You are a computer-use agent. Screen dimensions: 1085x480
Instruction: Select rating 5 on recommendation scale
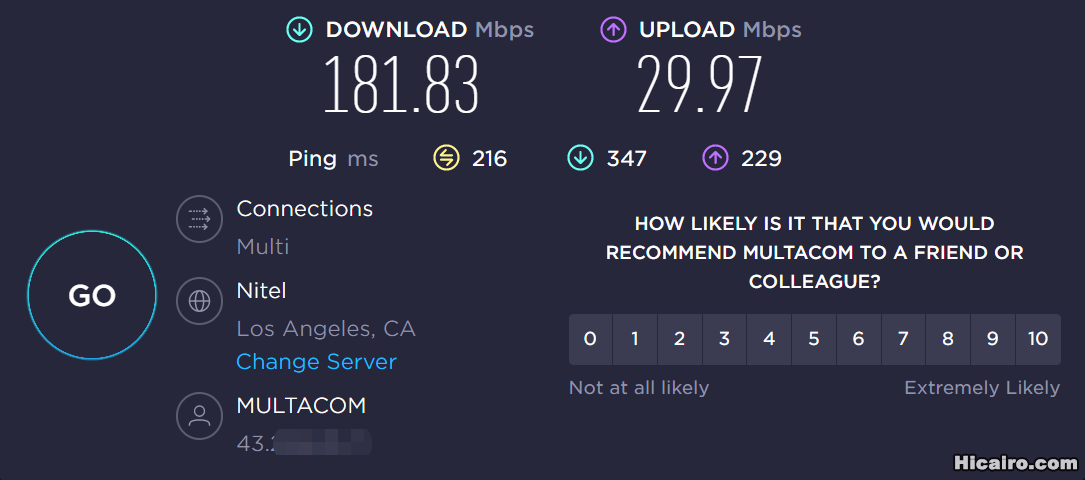(814, 339)
